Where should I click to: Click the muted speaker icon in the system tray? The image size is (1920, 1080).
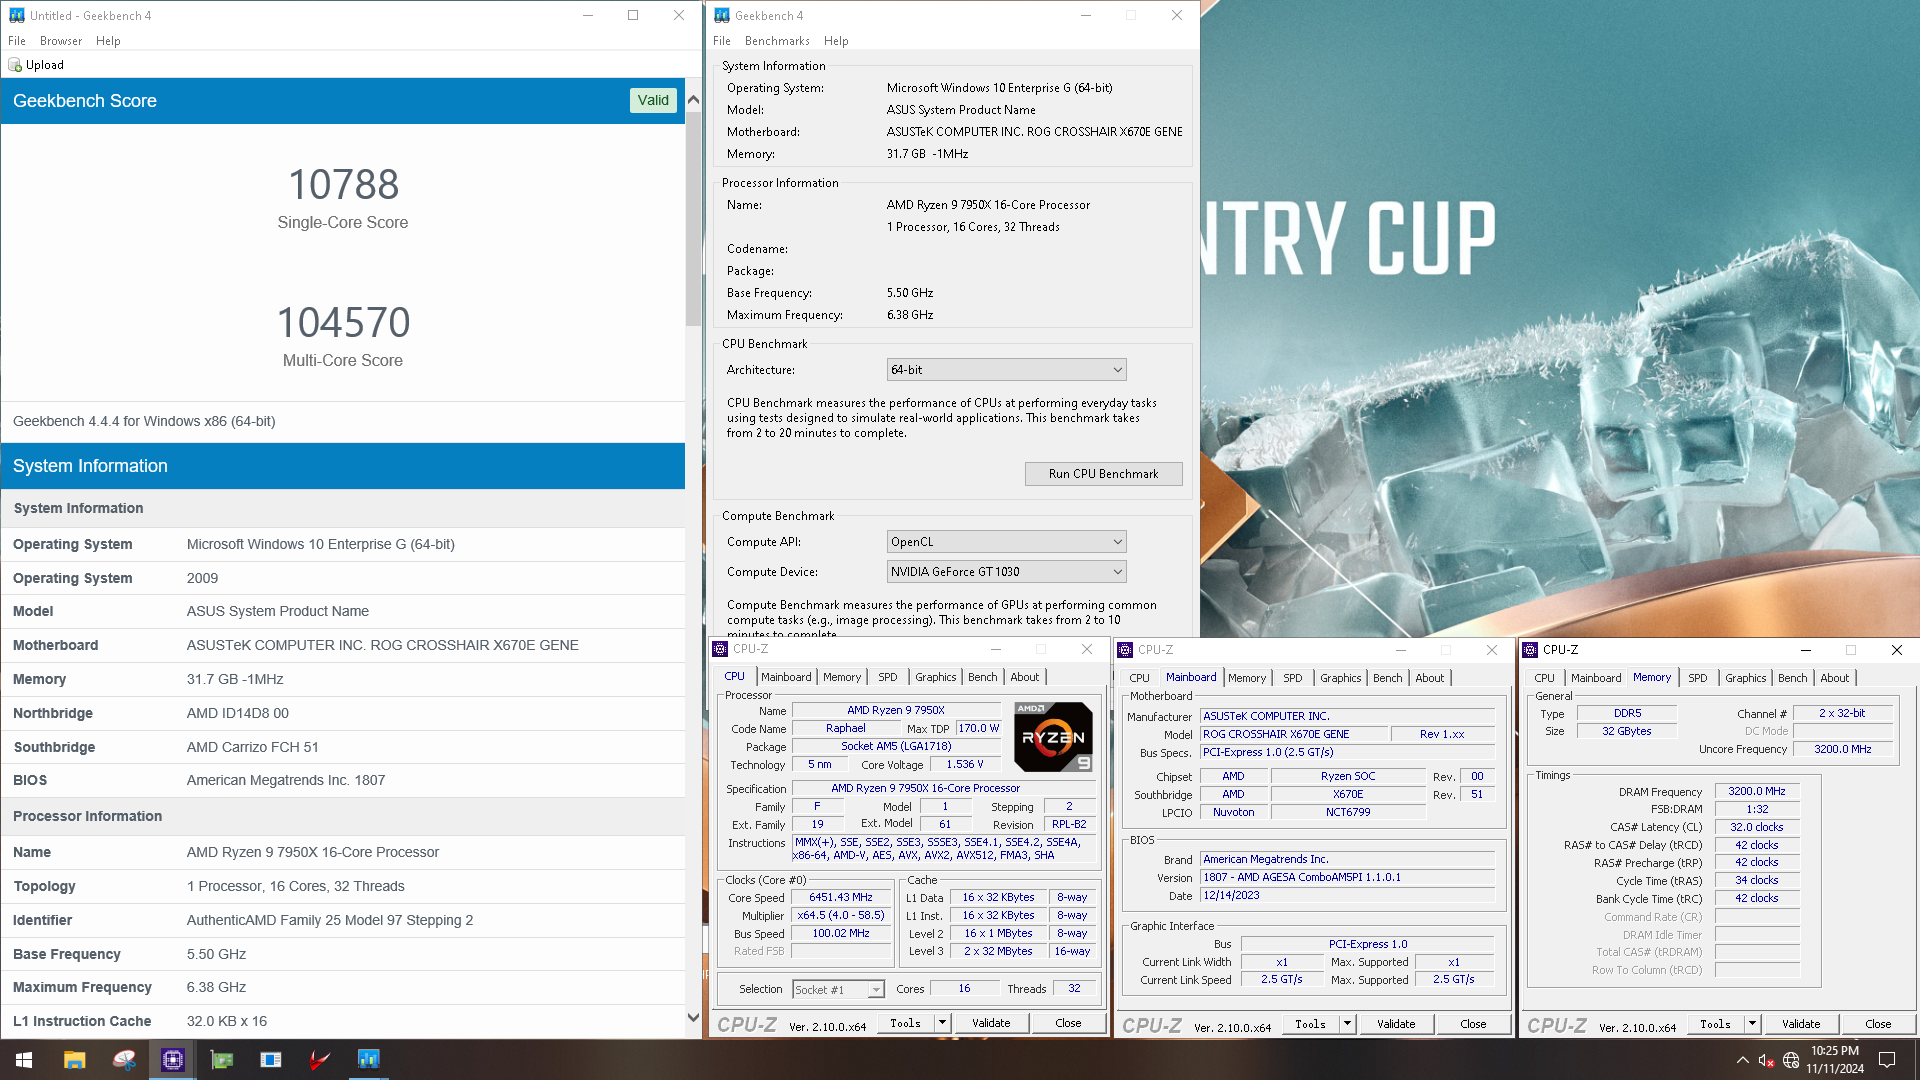[1766, 1060]
